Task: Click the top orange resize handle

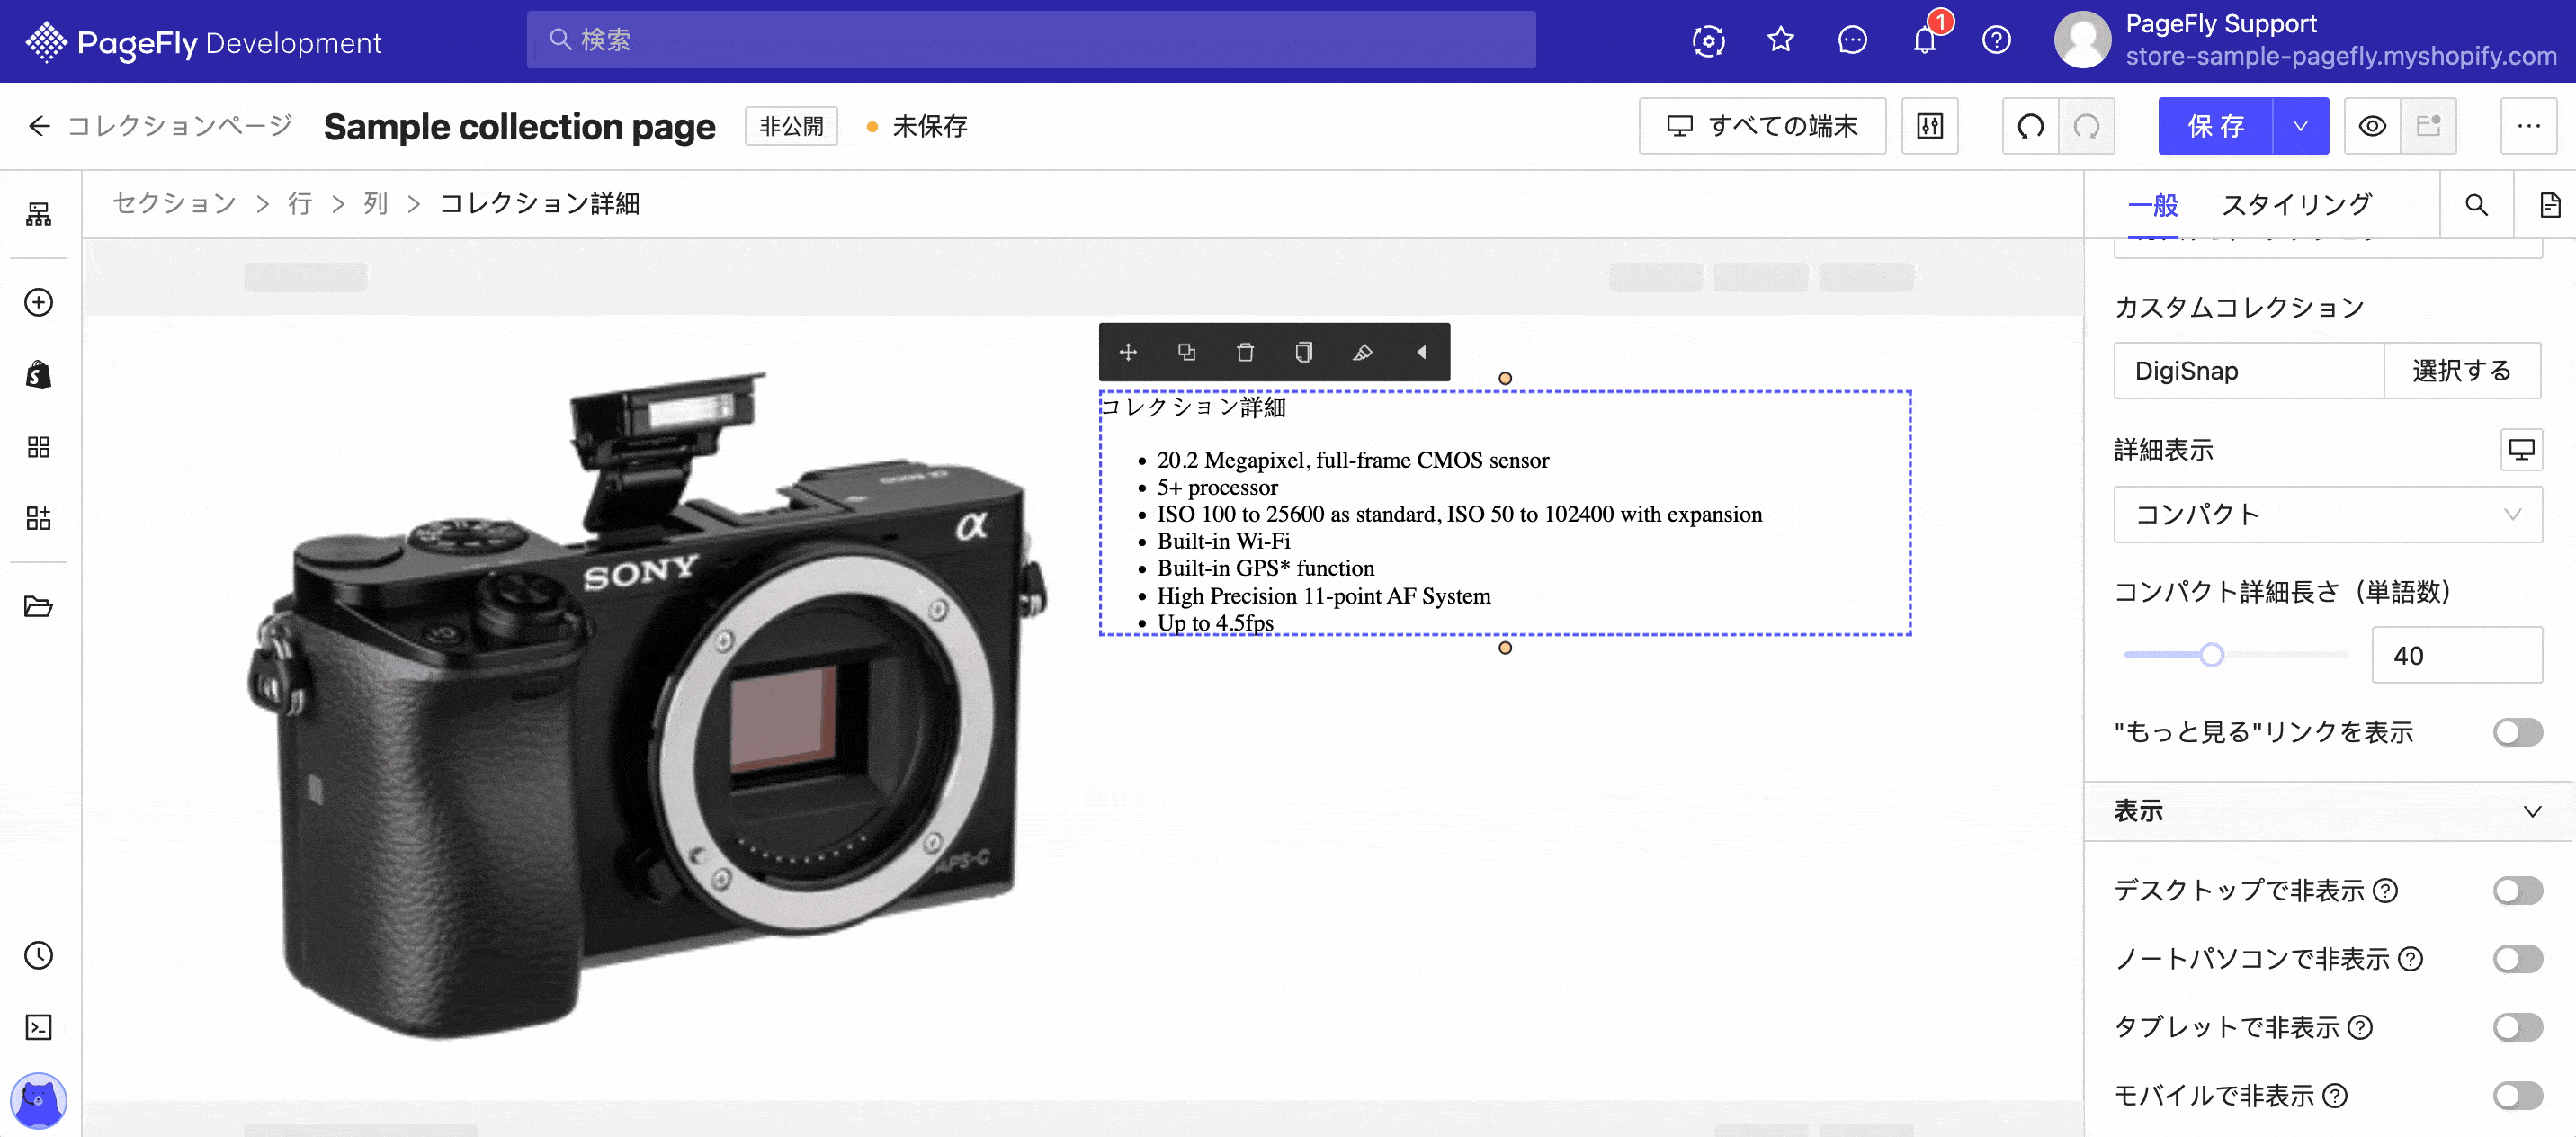Action: coord(1505,378)
